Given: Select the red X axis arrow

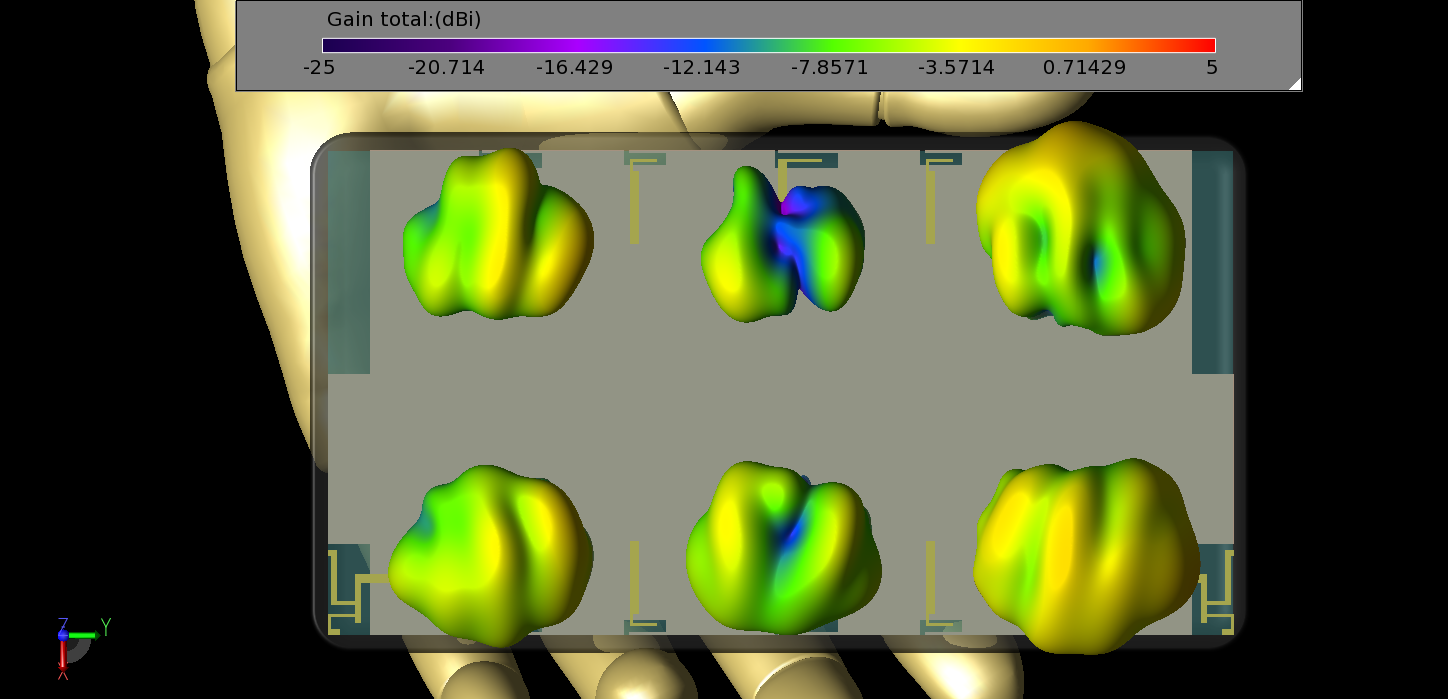Looking at the screenshot, I should (x=63, y=660).
